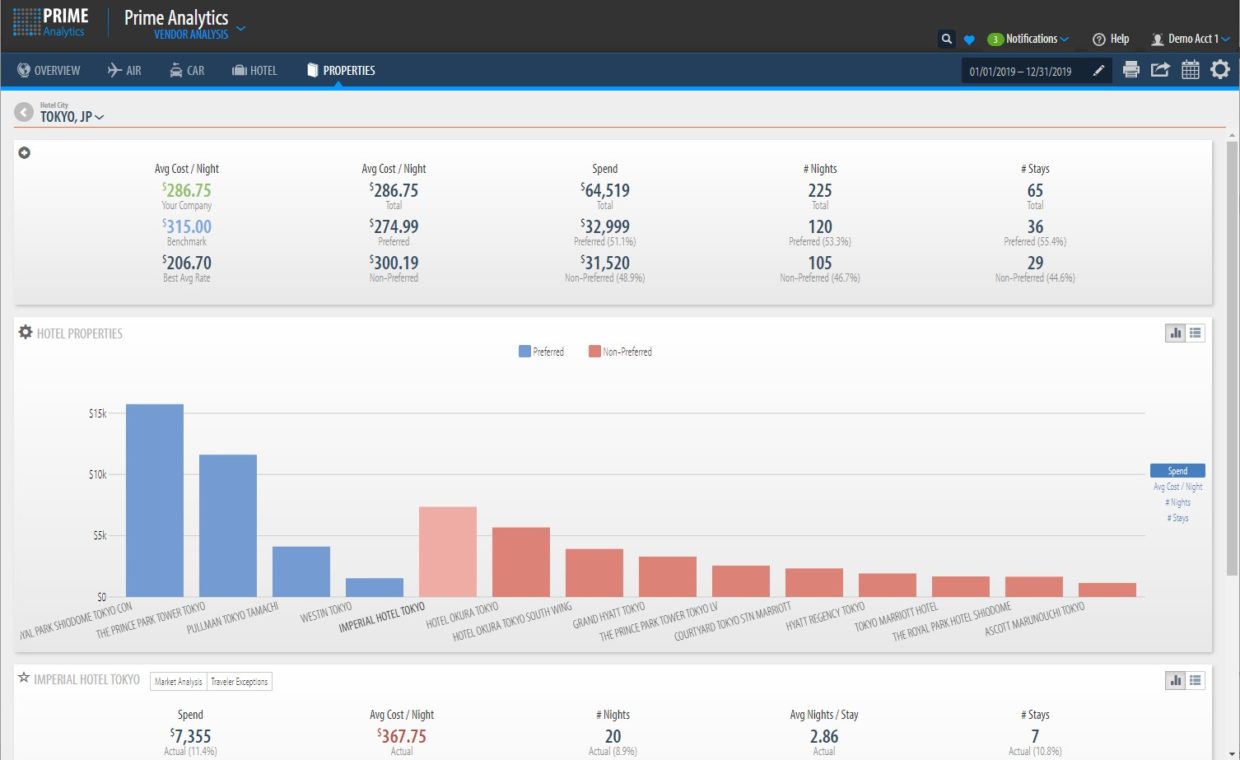The image size is (1240, 760).
Task: Open the Demo Acct 1 account menu
Action: [1190, 39]
